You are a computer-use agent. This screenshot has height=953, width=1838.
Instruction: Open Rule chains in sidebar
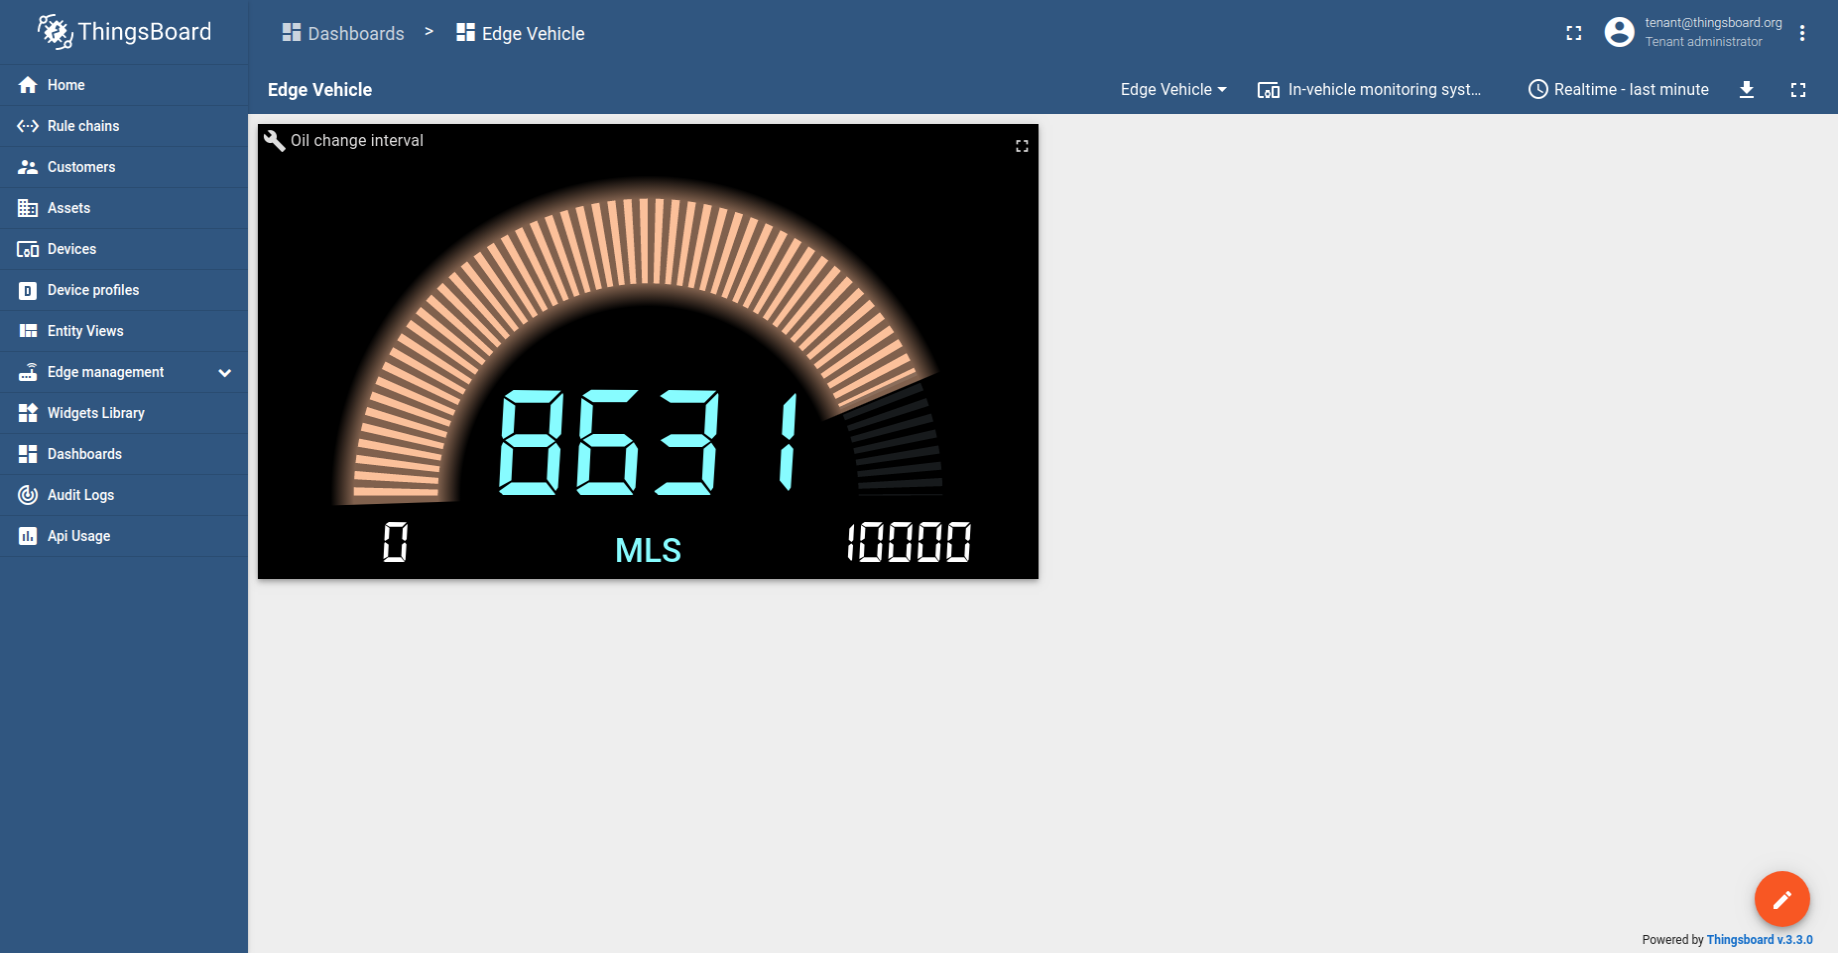pyautogui.click(x=83, y=126)
